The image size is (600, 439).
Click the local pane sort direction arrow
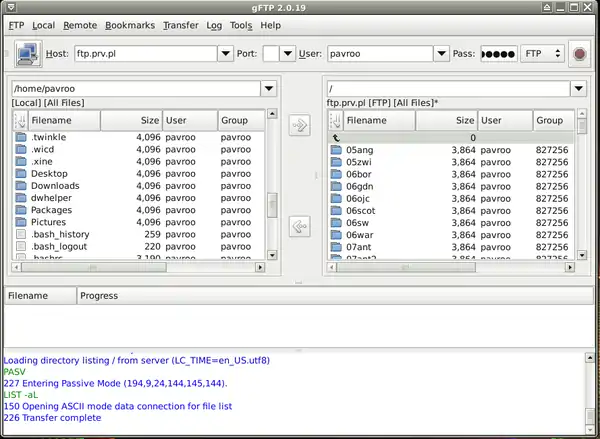21,120
